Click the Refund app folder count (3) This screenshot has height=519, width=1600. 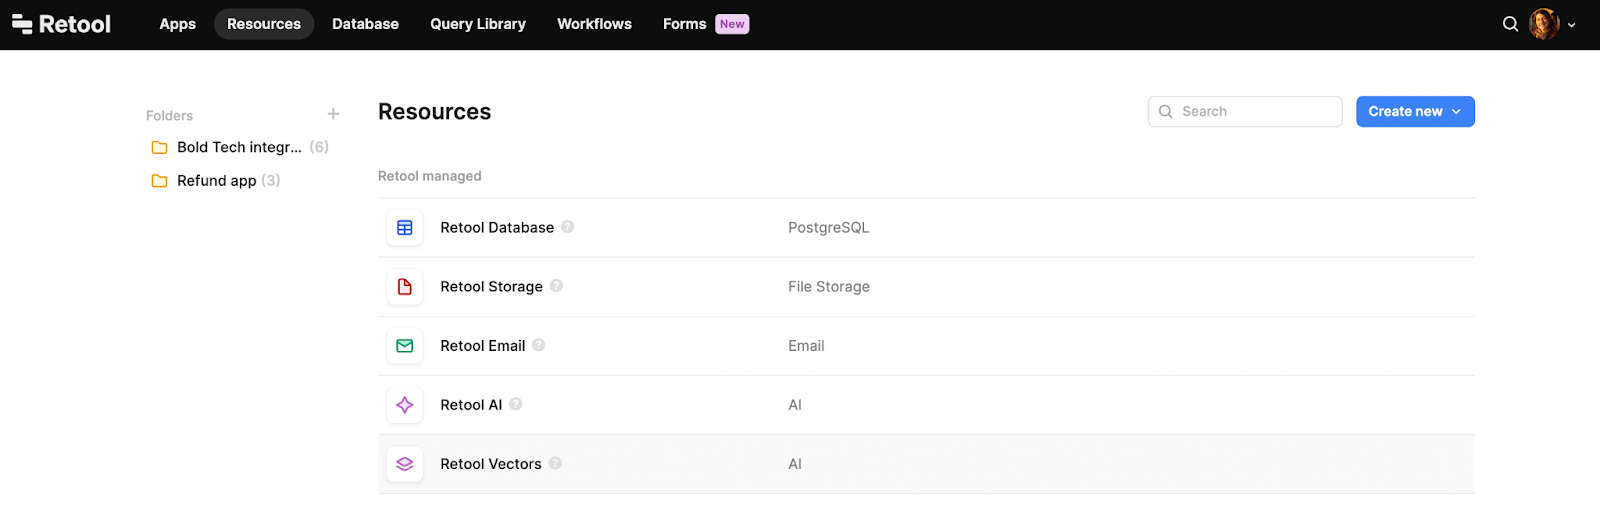click(x=271, y=181)
